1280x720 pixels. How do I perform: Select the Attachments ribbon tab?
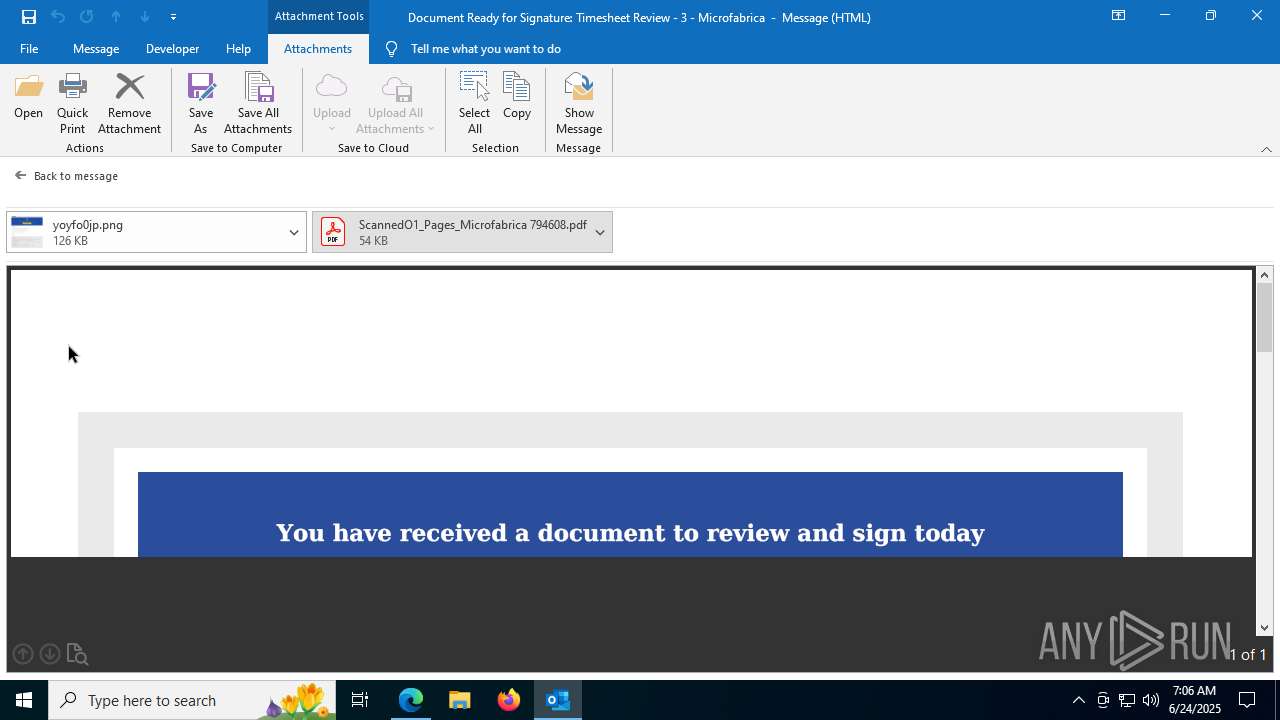(318, 49)
